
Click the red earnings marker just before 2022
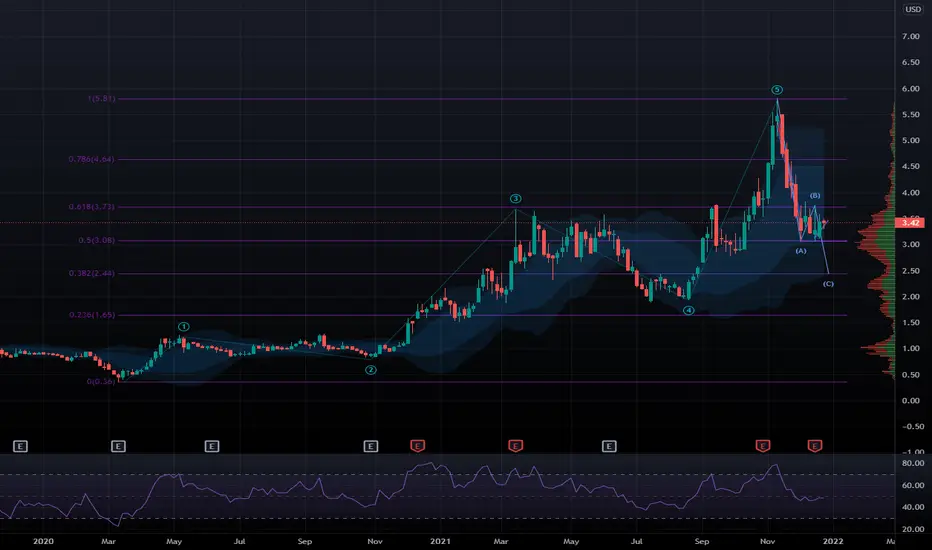click(x=815, y=446)
